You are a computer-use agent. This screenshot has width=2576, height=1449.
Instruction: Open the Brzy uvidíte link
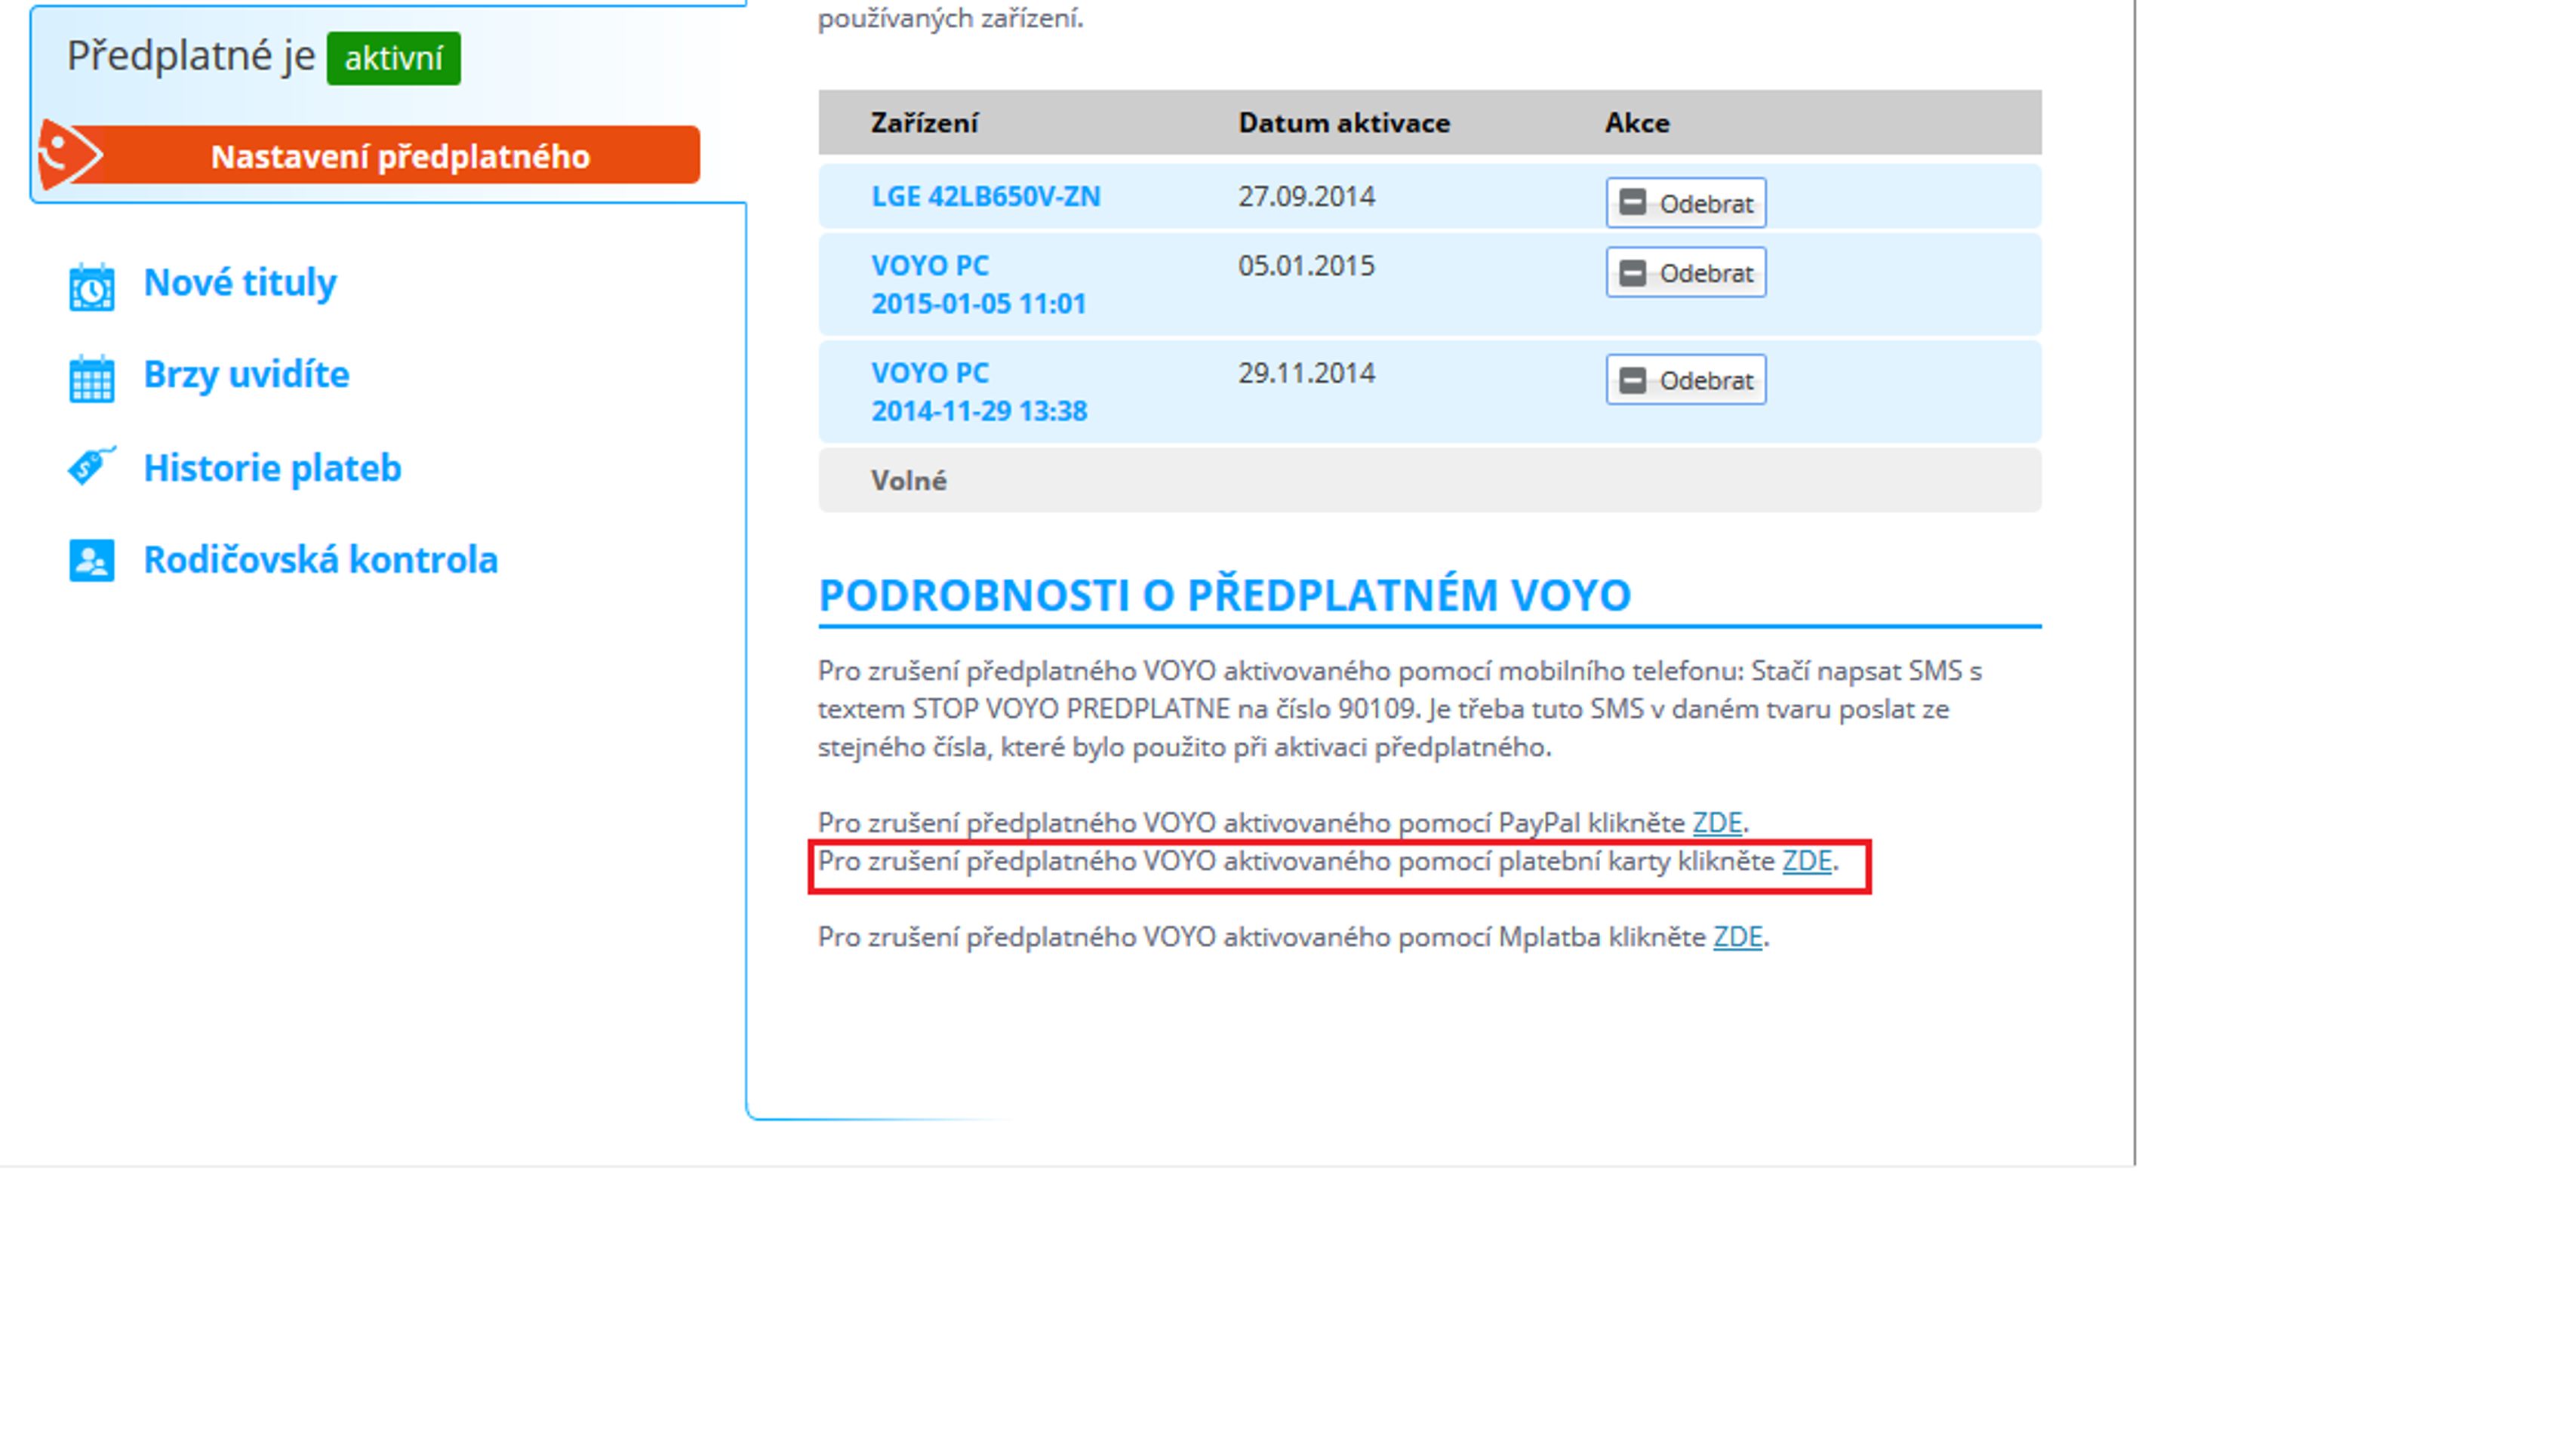pos(246,375)
